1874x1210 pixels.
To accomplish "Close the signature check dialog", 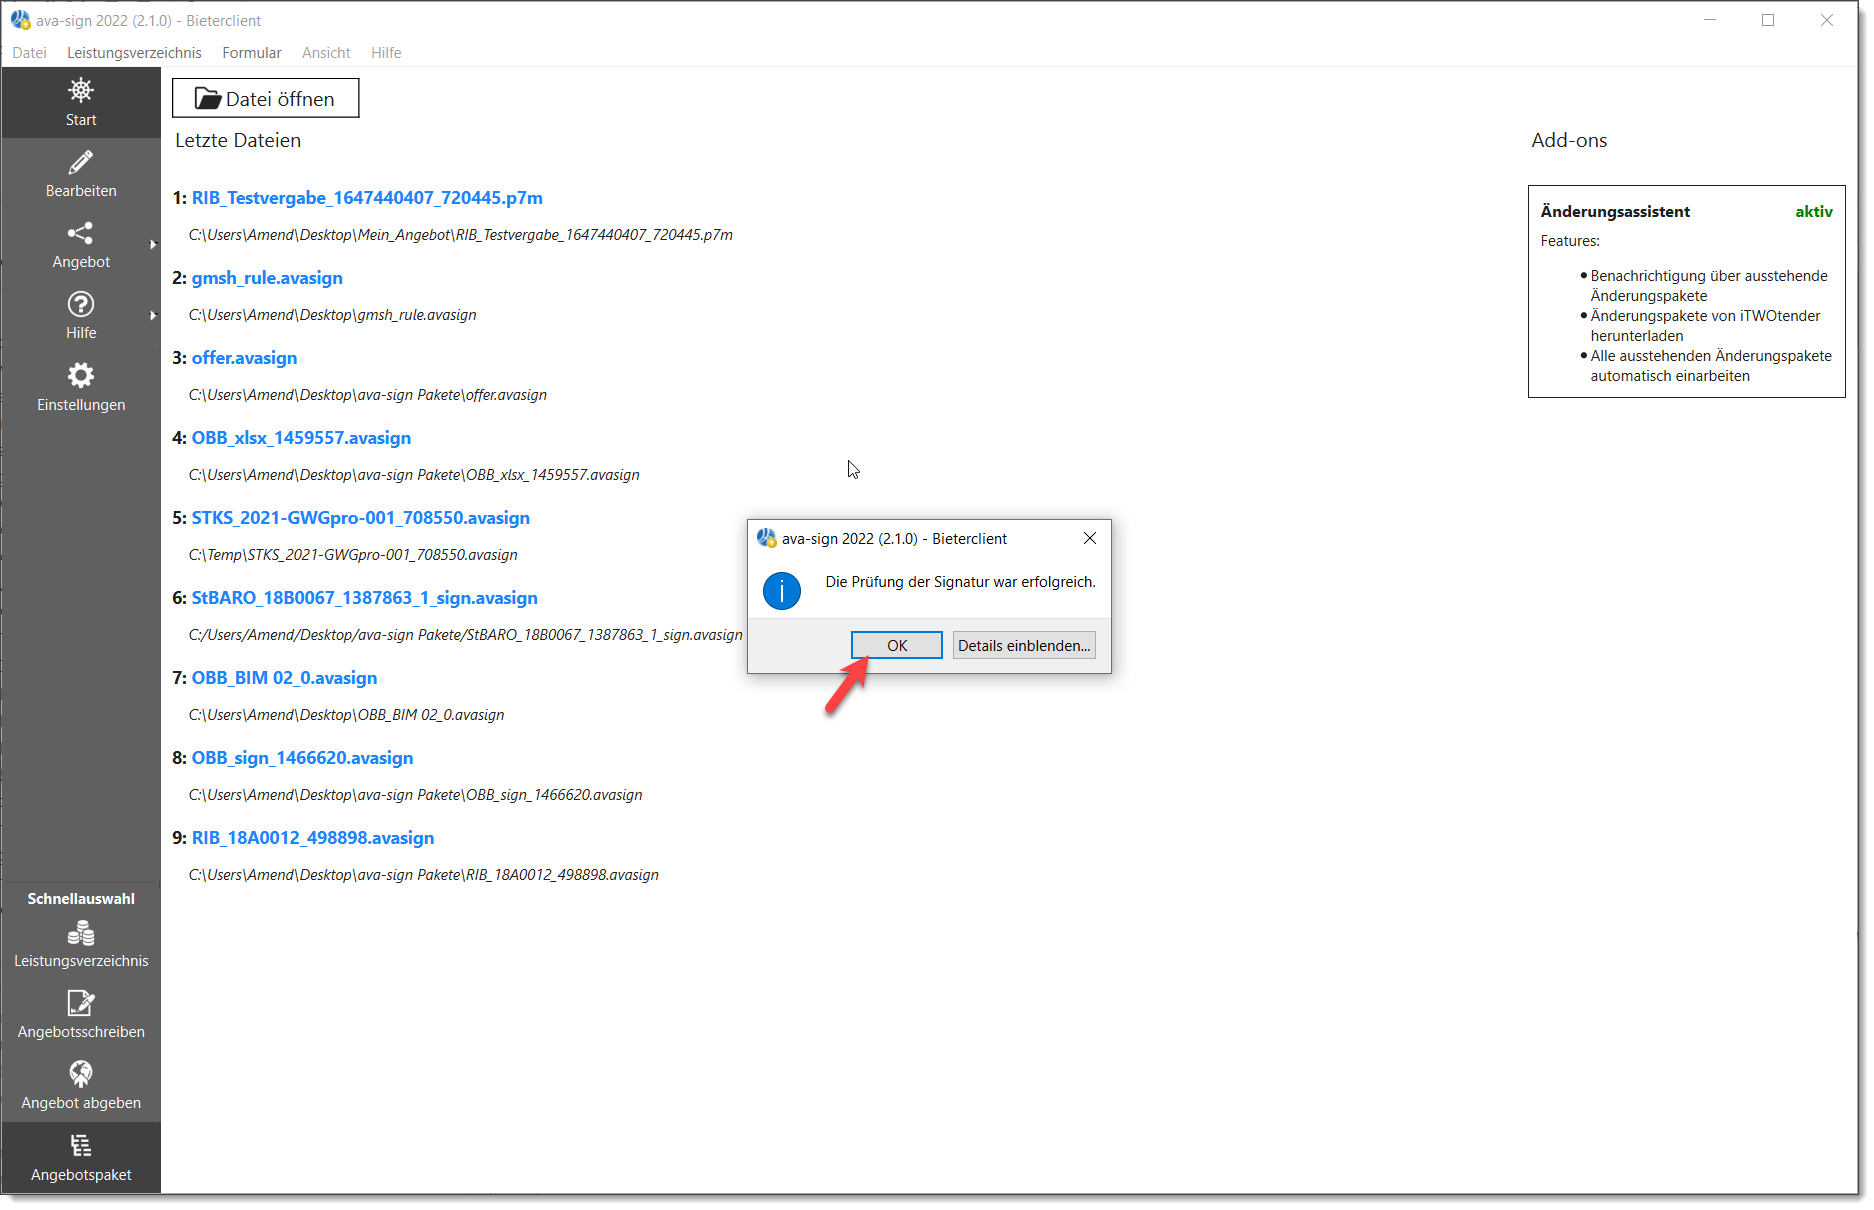I will click(1090, 538).
